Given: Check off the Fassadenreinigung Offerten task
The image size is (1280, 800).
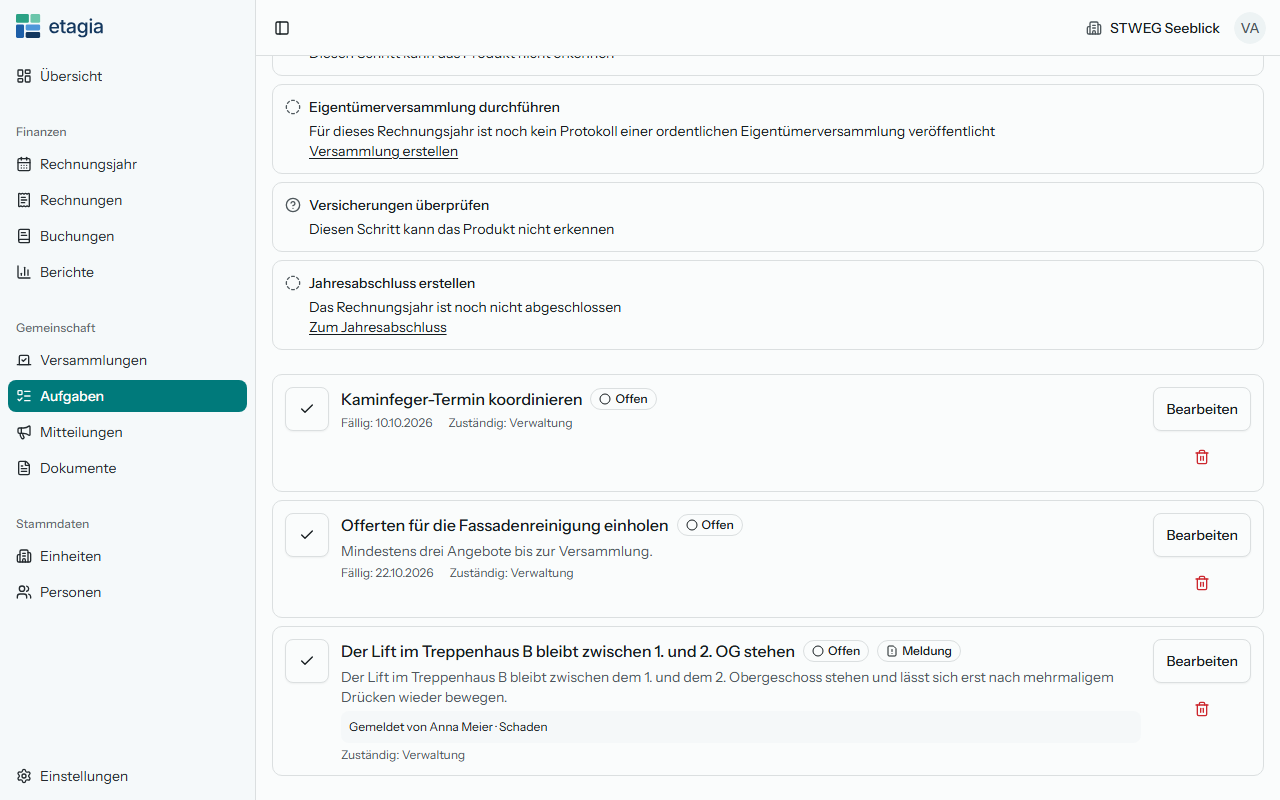Looking at the screenshot, I should tap(307, 535).
